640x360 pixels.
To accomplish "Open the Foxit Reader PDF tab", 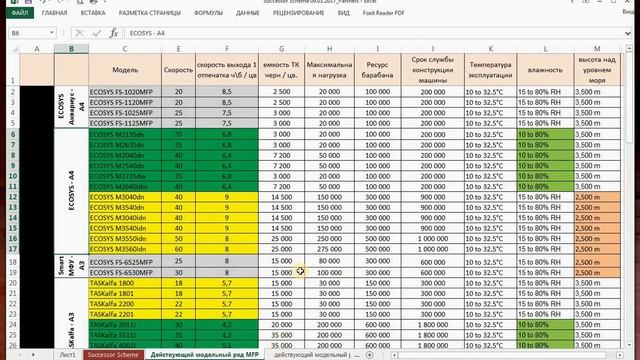I will (x=383, y=13).
